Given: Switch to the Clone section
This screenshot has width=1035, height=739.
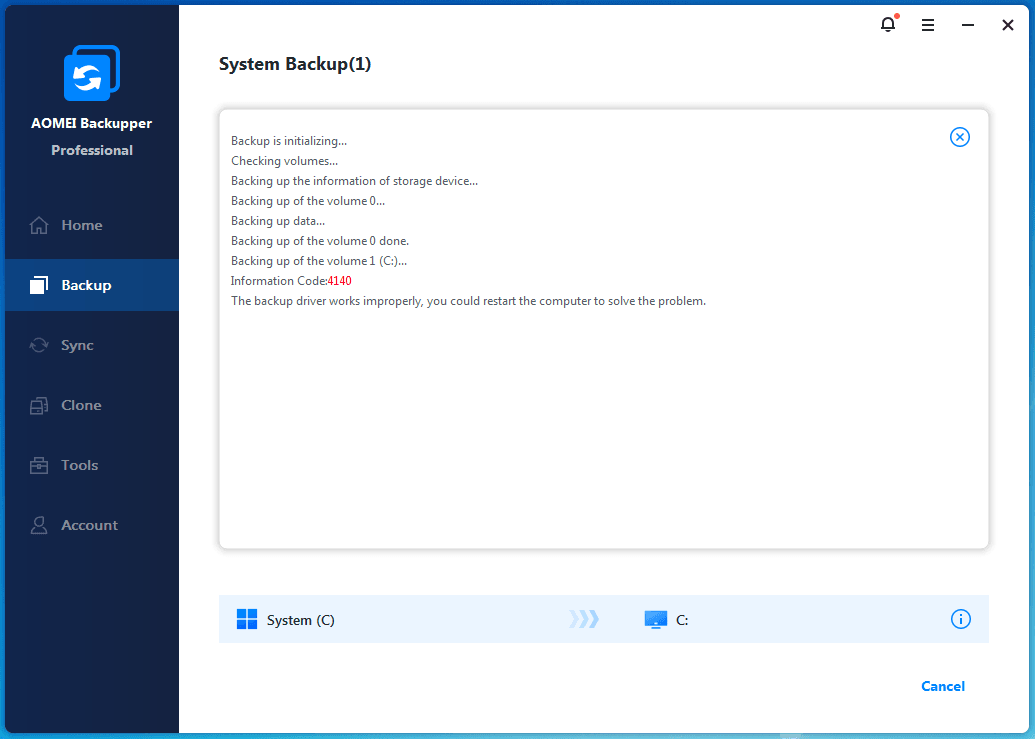Looking at the screenshot, I should click(80, 405).
